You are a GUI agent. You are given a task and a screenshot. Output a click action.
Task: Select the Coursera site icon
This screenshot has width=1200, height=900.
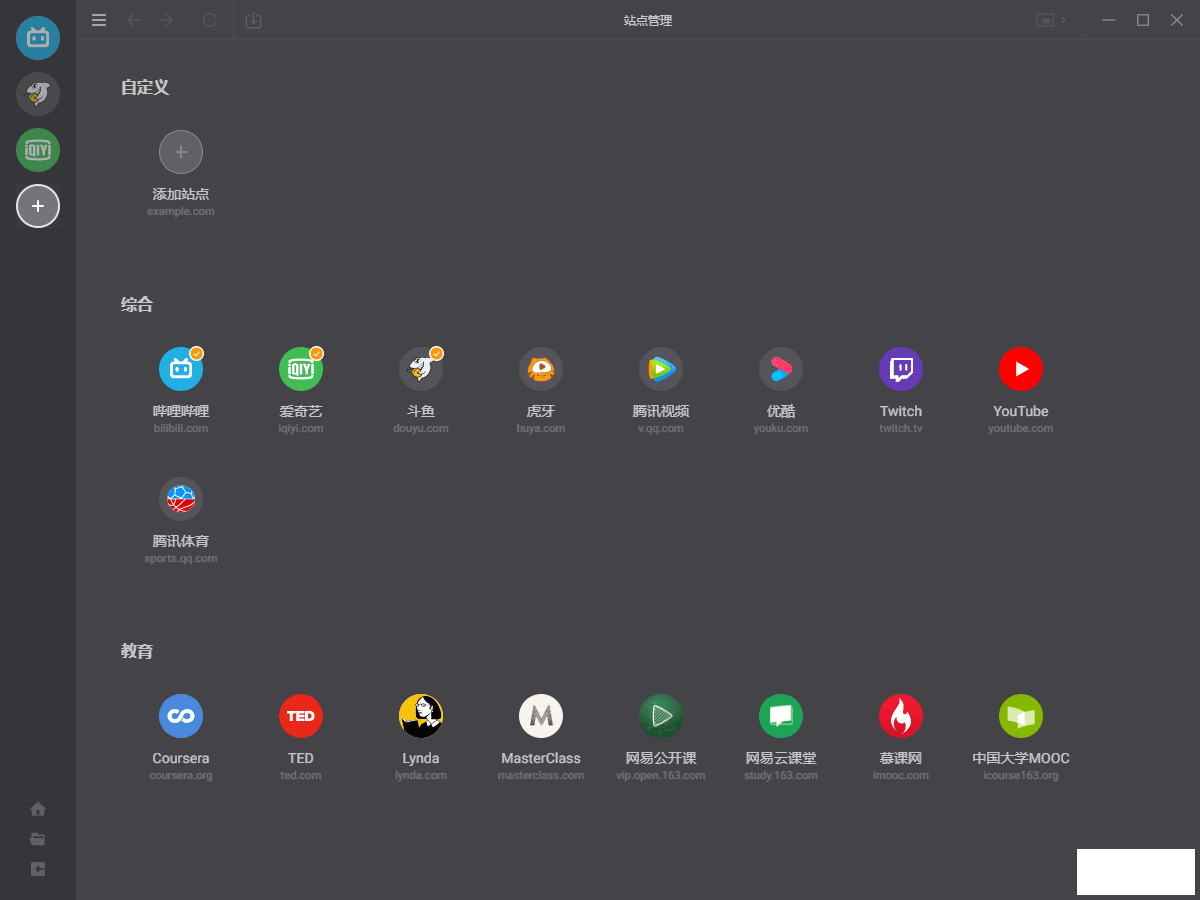pyautogui.click(x=181, y=716)
